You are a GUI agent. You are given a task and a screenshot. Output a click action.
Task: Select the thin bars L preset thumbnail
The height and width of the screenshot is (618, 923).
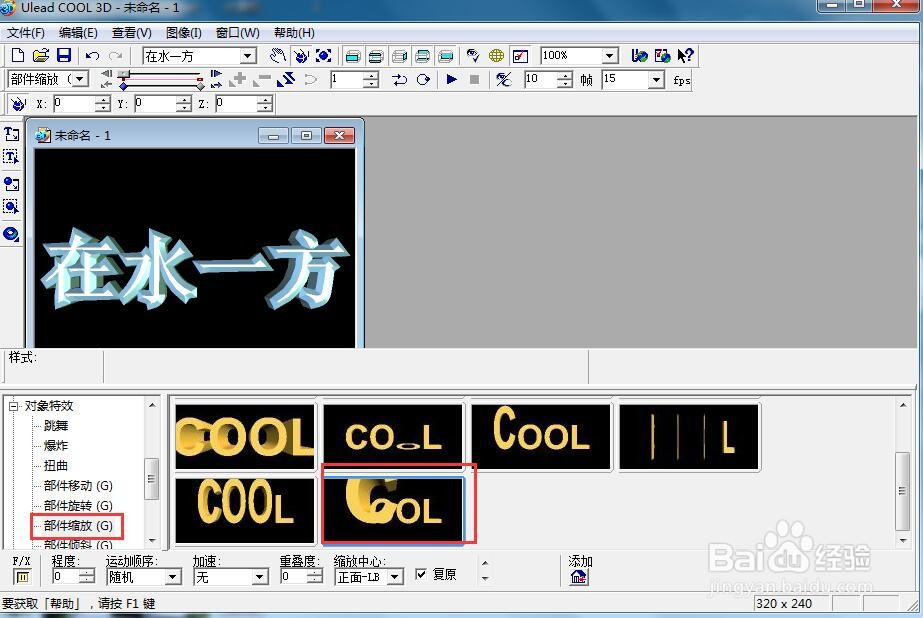pyautogui.click(x=689, y=437)
